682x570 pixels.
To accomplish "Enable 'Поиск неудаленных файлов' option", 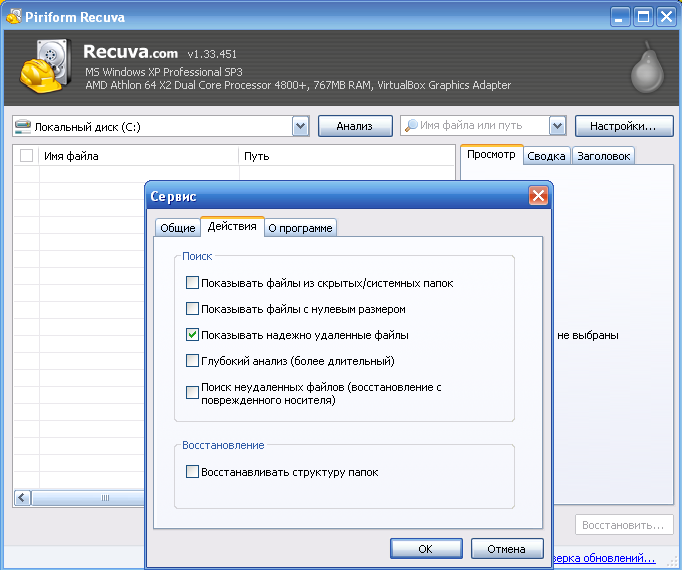I will tap(192, 392).
